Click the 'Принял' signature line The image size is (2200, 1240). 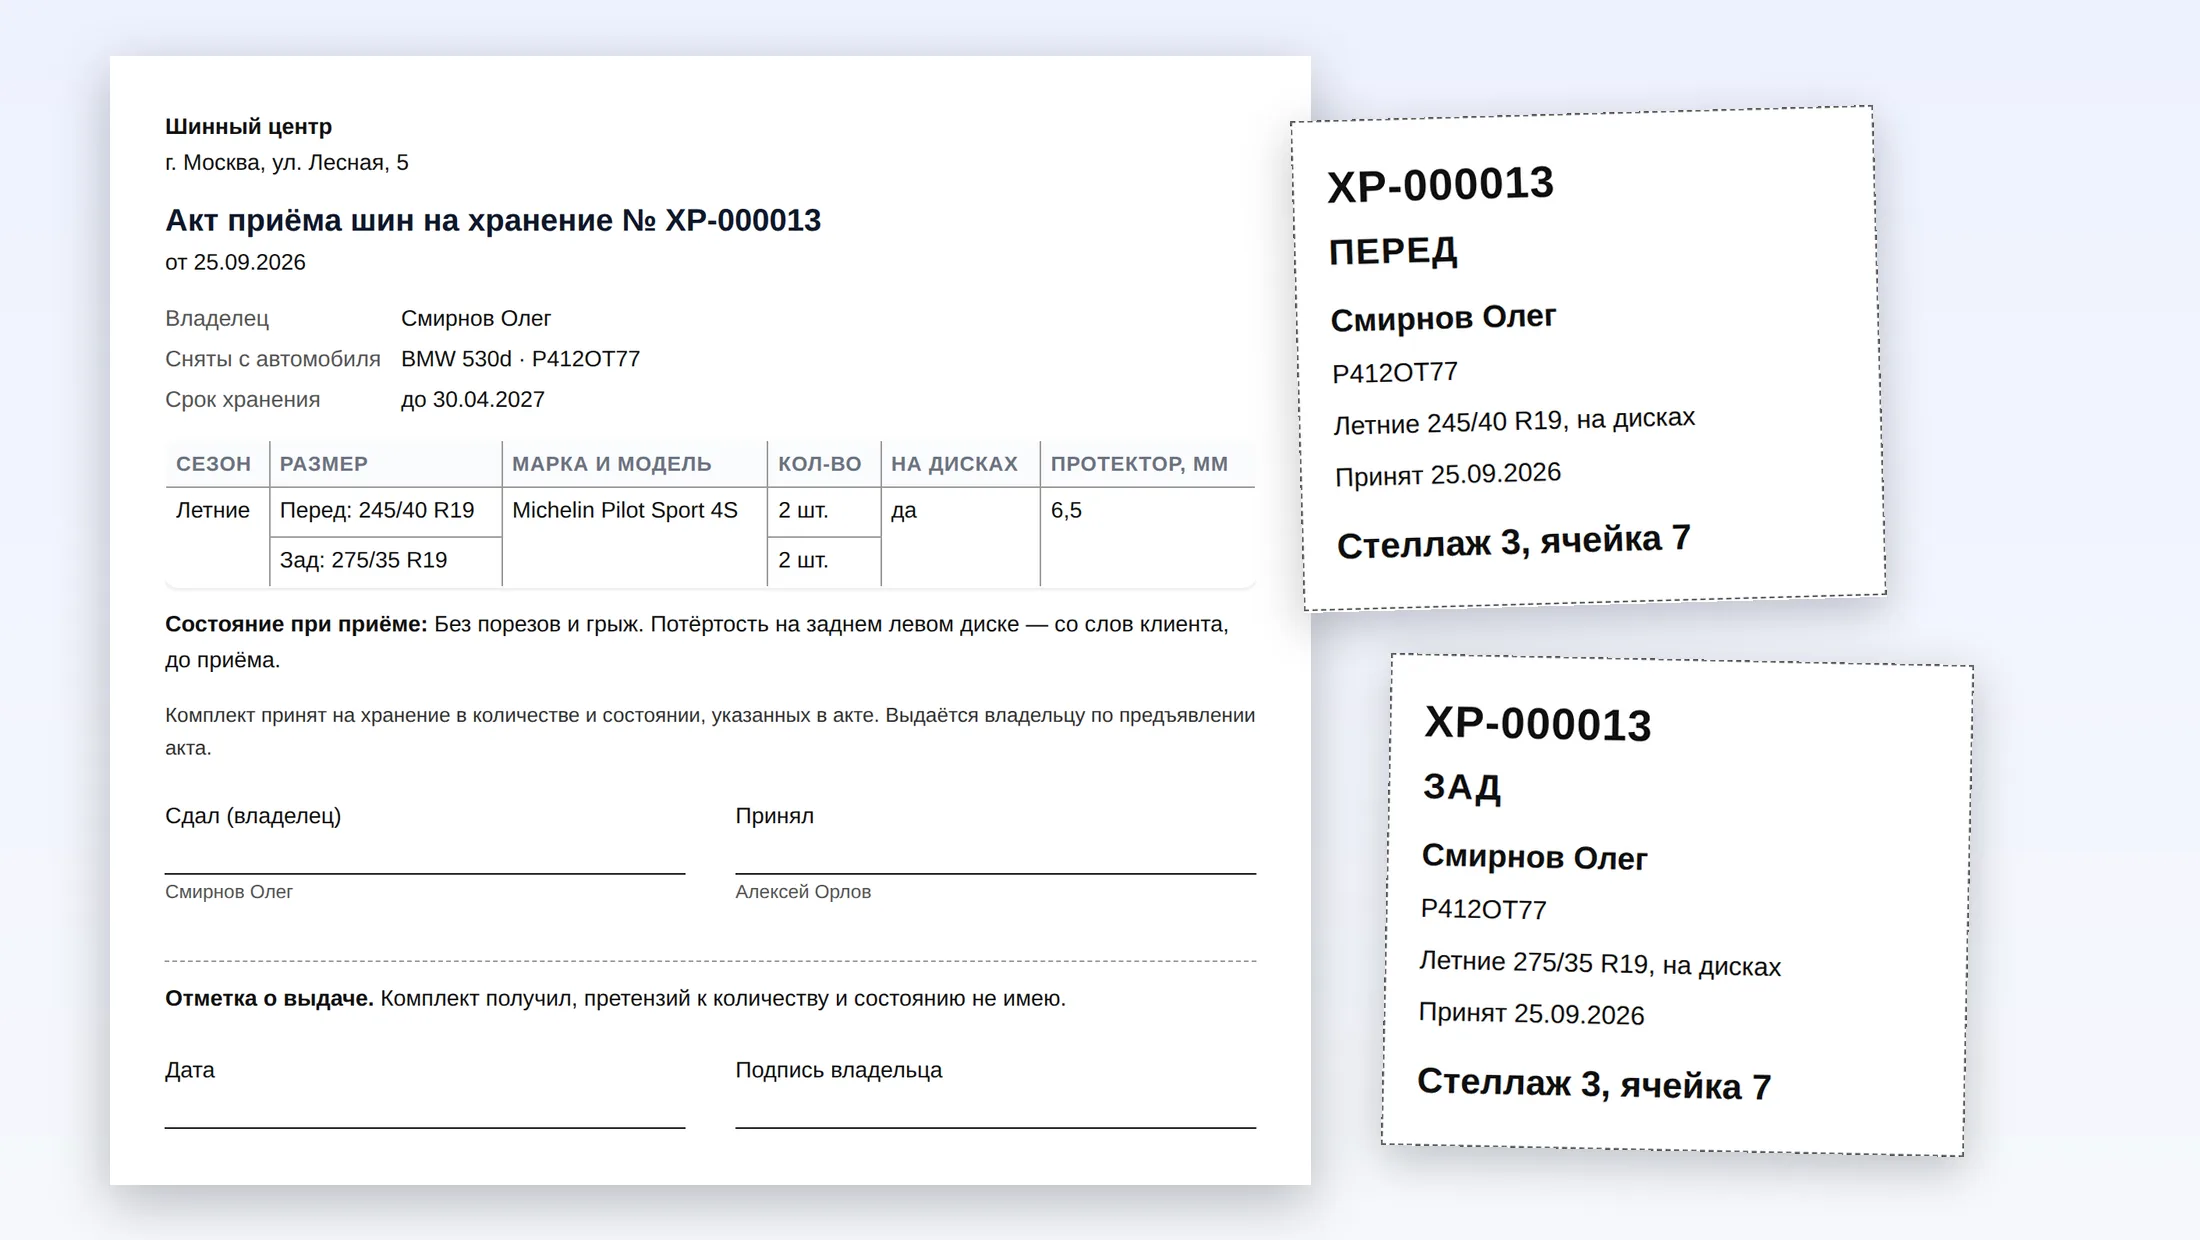(x=996, y=873)
